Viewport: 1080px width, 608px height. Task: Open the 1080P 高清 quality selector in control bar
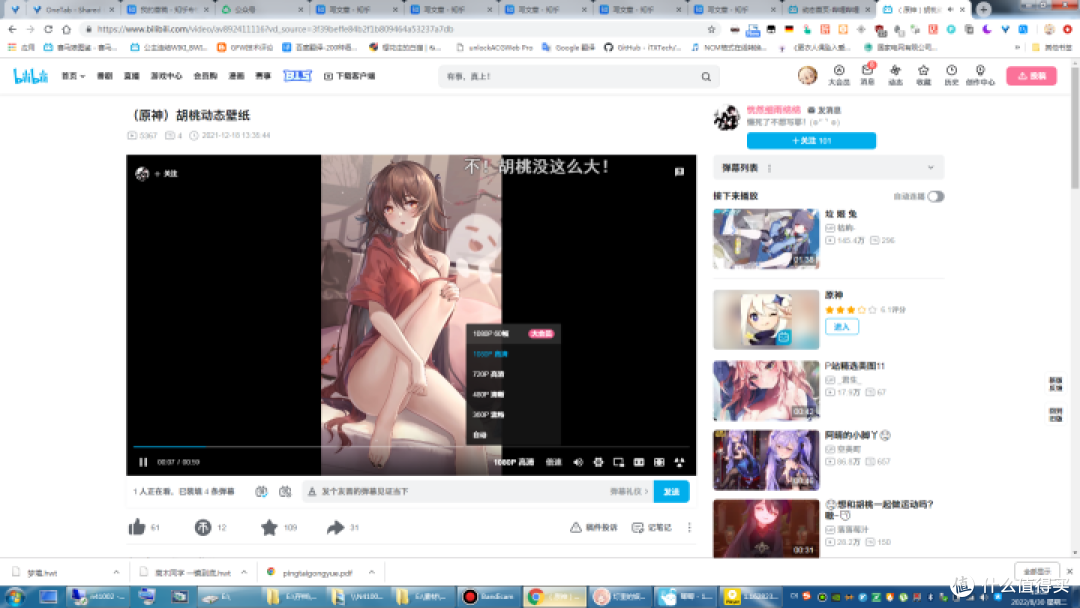pos(514,462)
